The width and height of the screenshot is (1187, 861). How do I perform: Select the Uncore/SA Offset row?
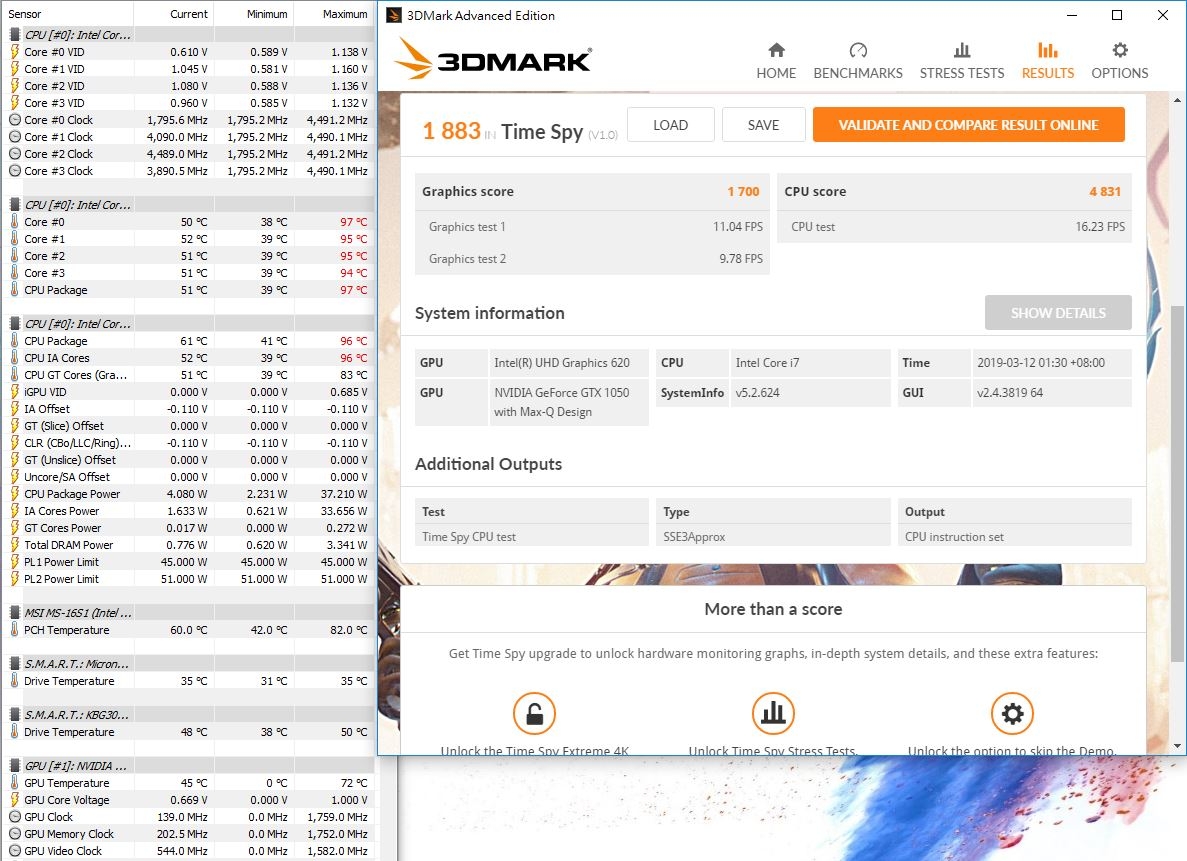[x=188, y=477]
